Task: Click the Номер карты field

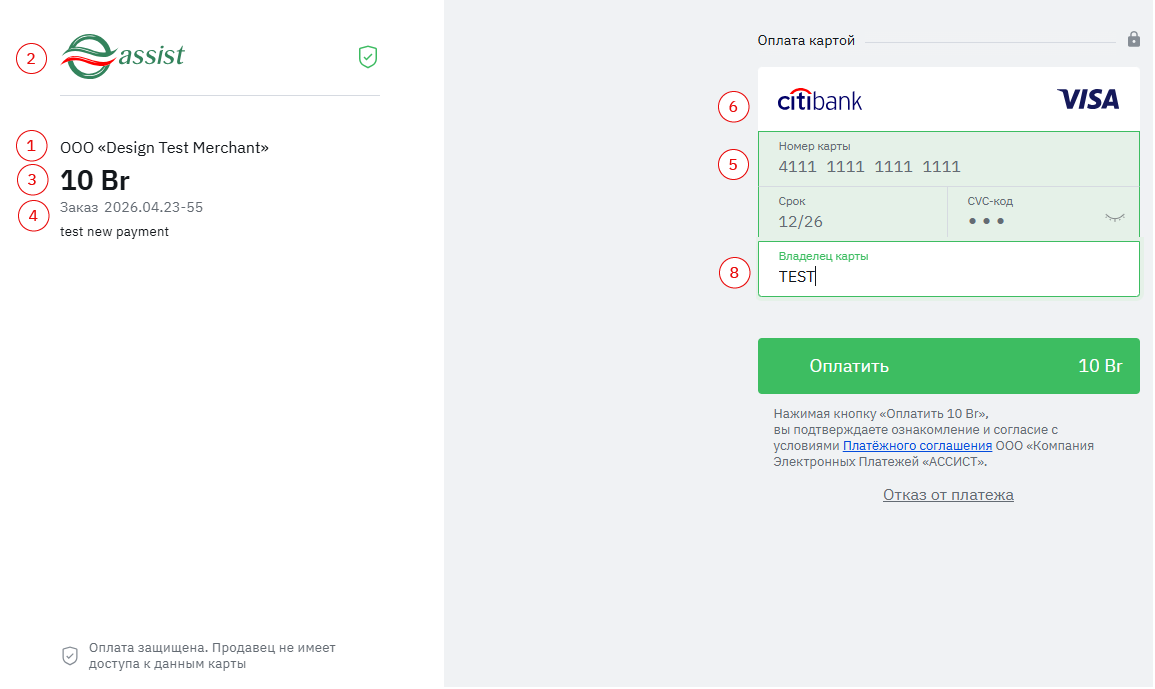Action: (x=949, y=158)
